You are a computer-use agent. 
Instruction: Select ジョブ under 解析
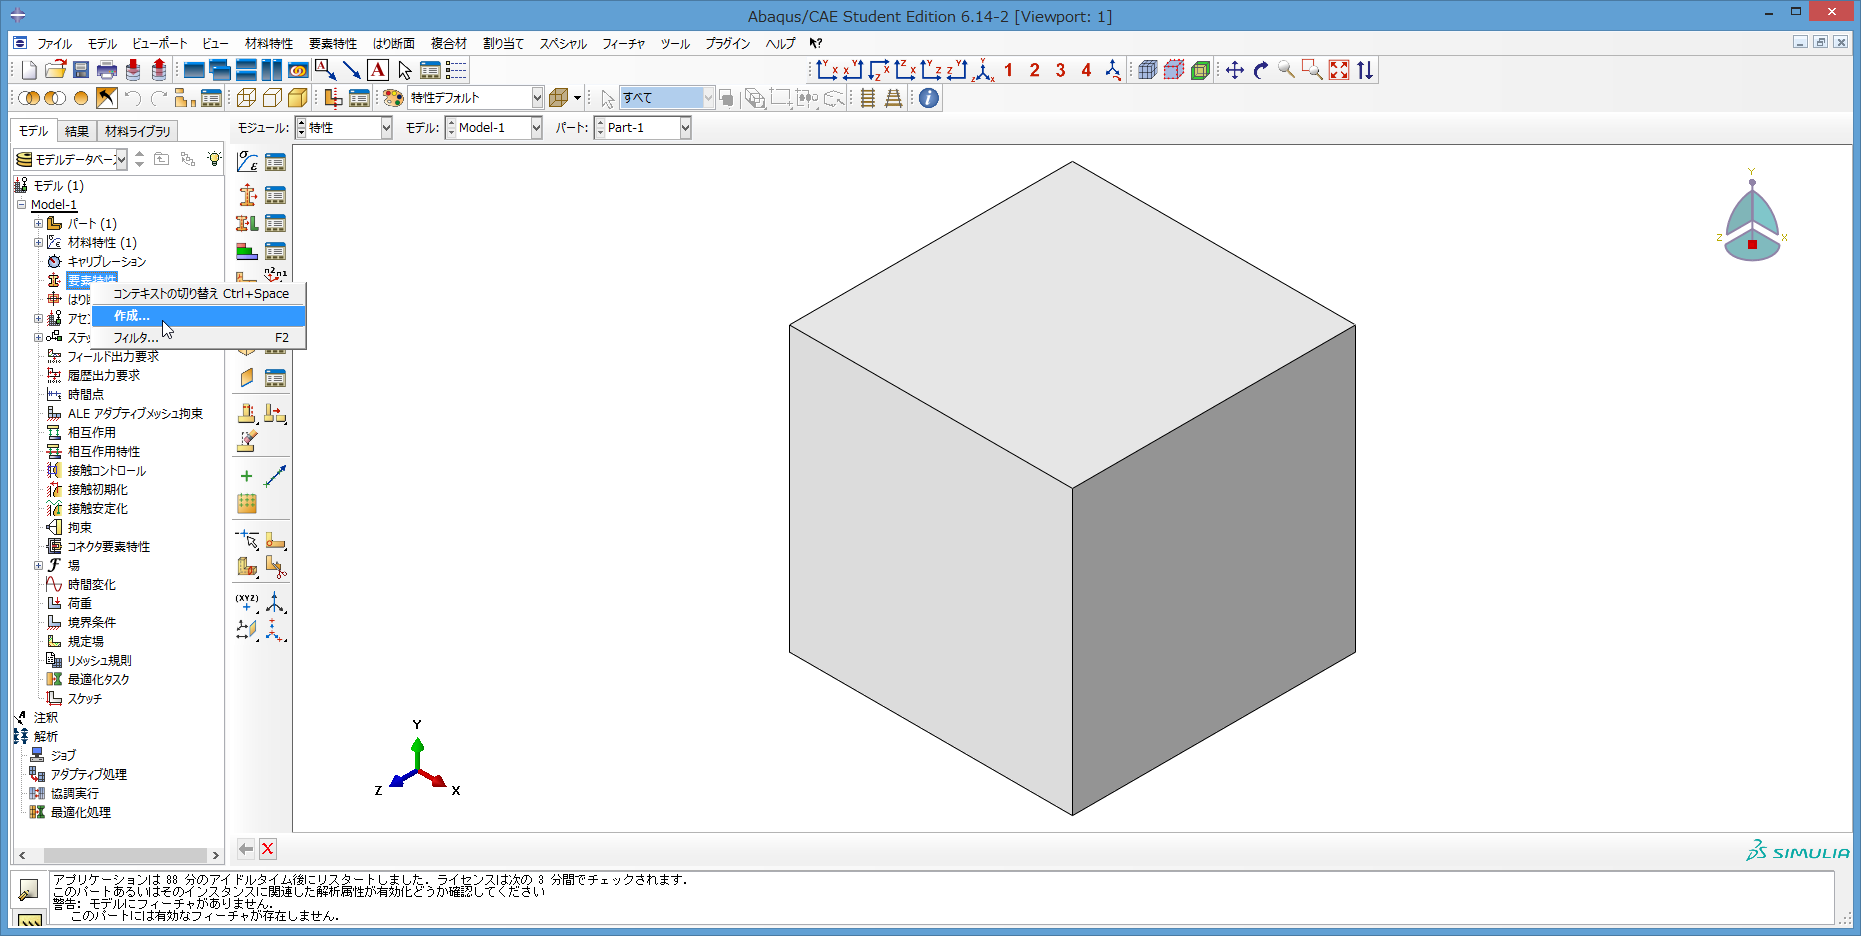63,756
